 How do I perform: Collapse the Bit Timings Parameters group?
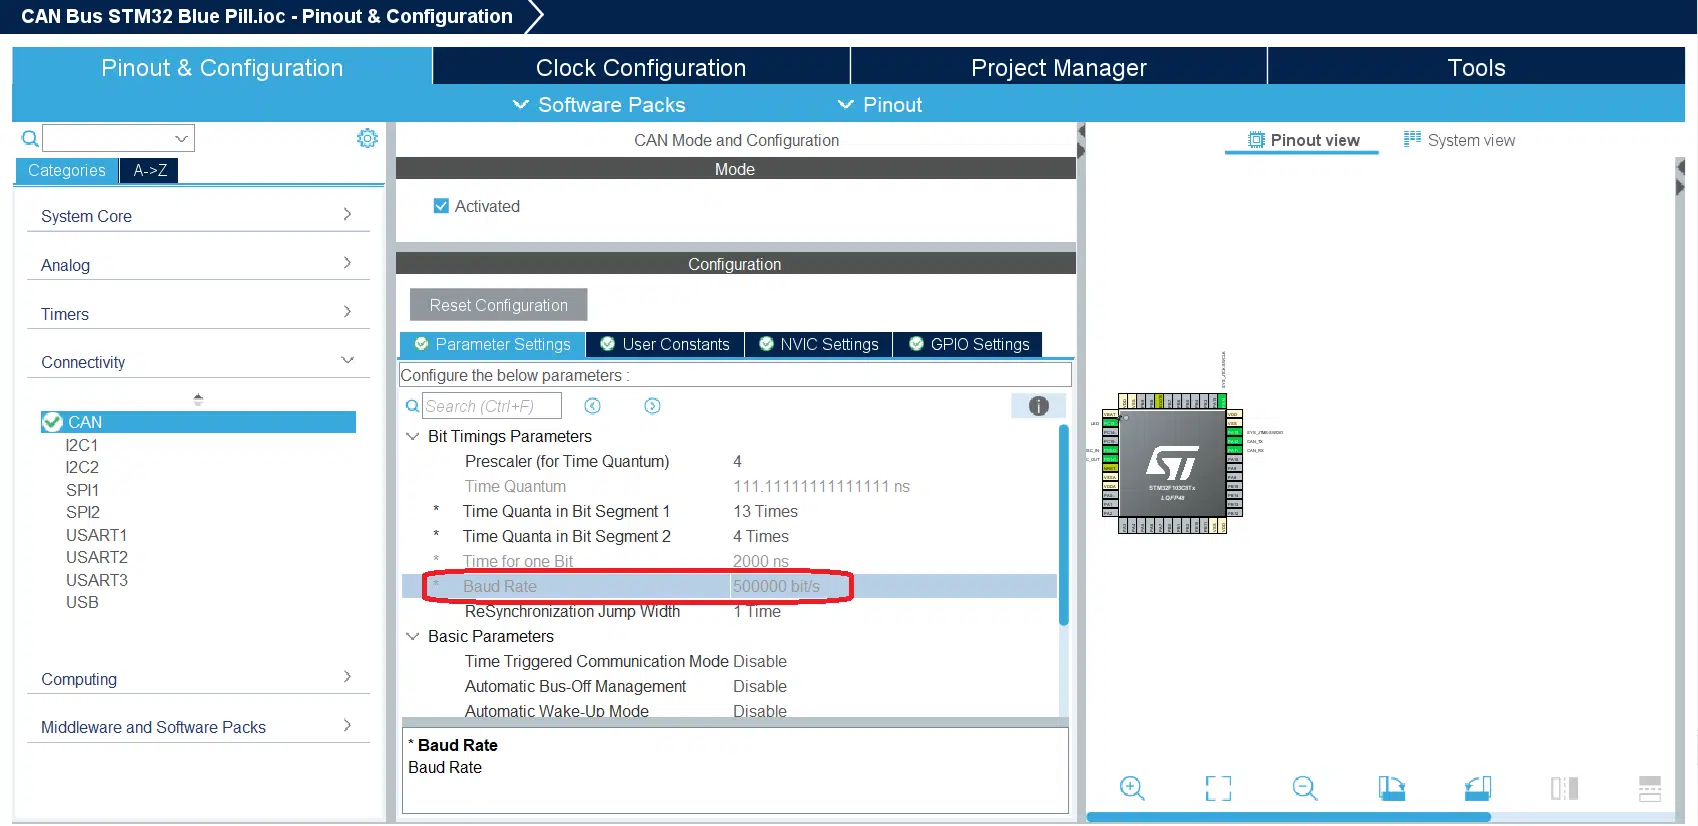[x=412, y=437]
